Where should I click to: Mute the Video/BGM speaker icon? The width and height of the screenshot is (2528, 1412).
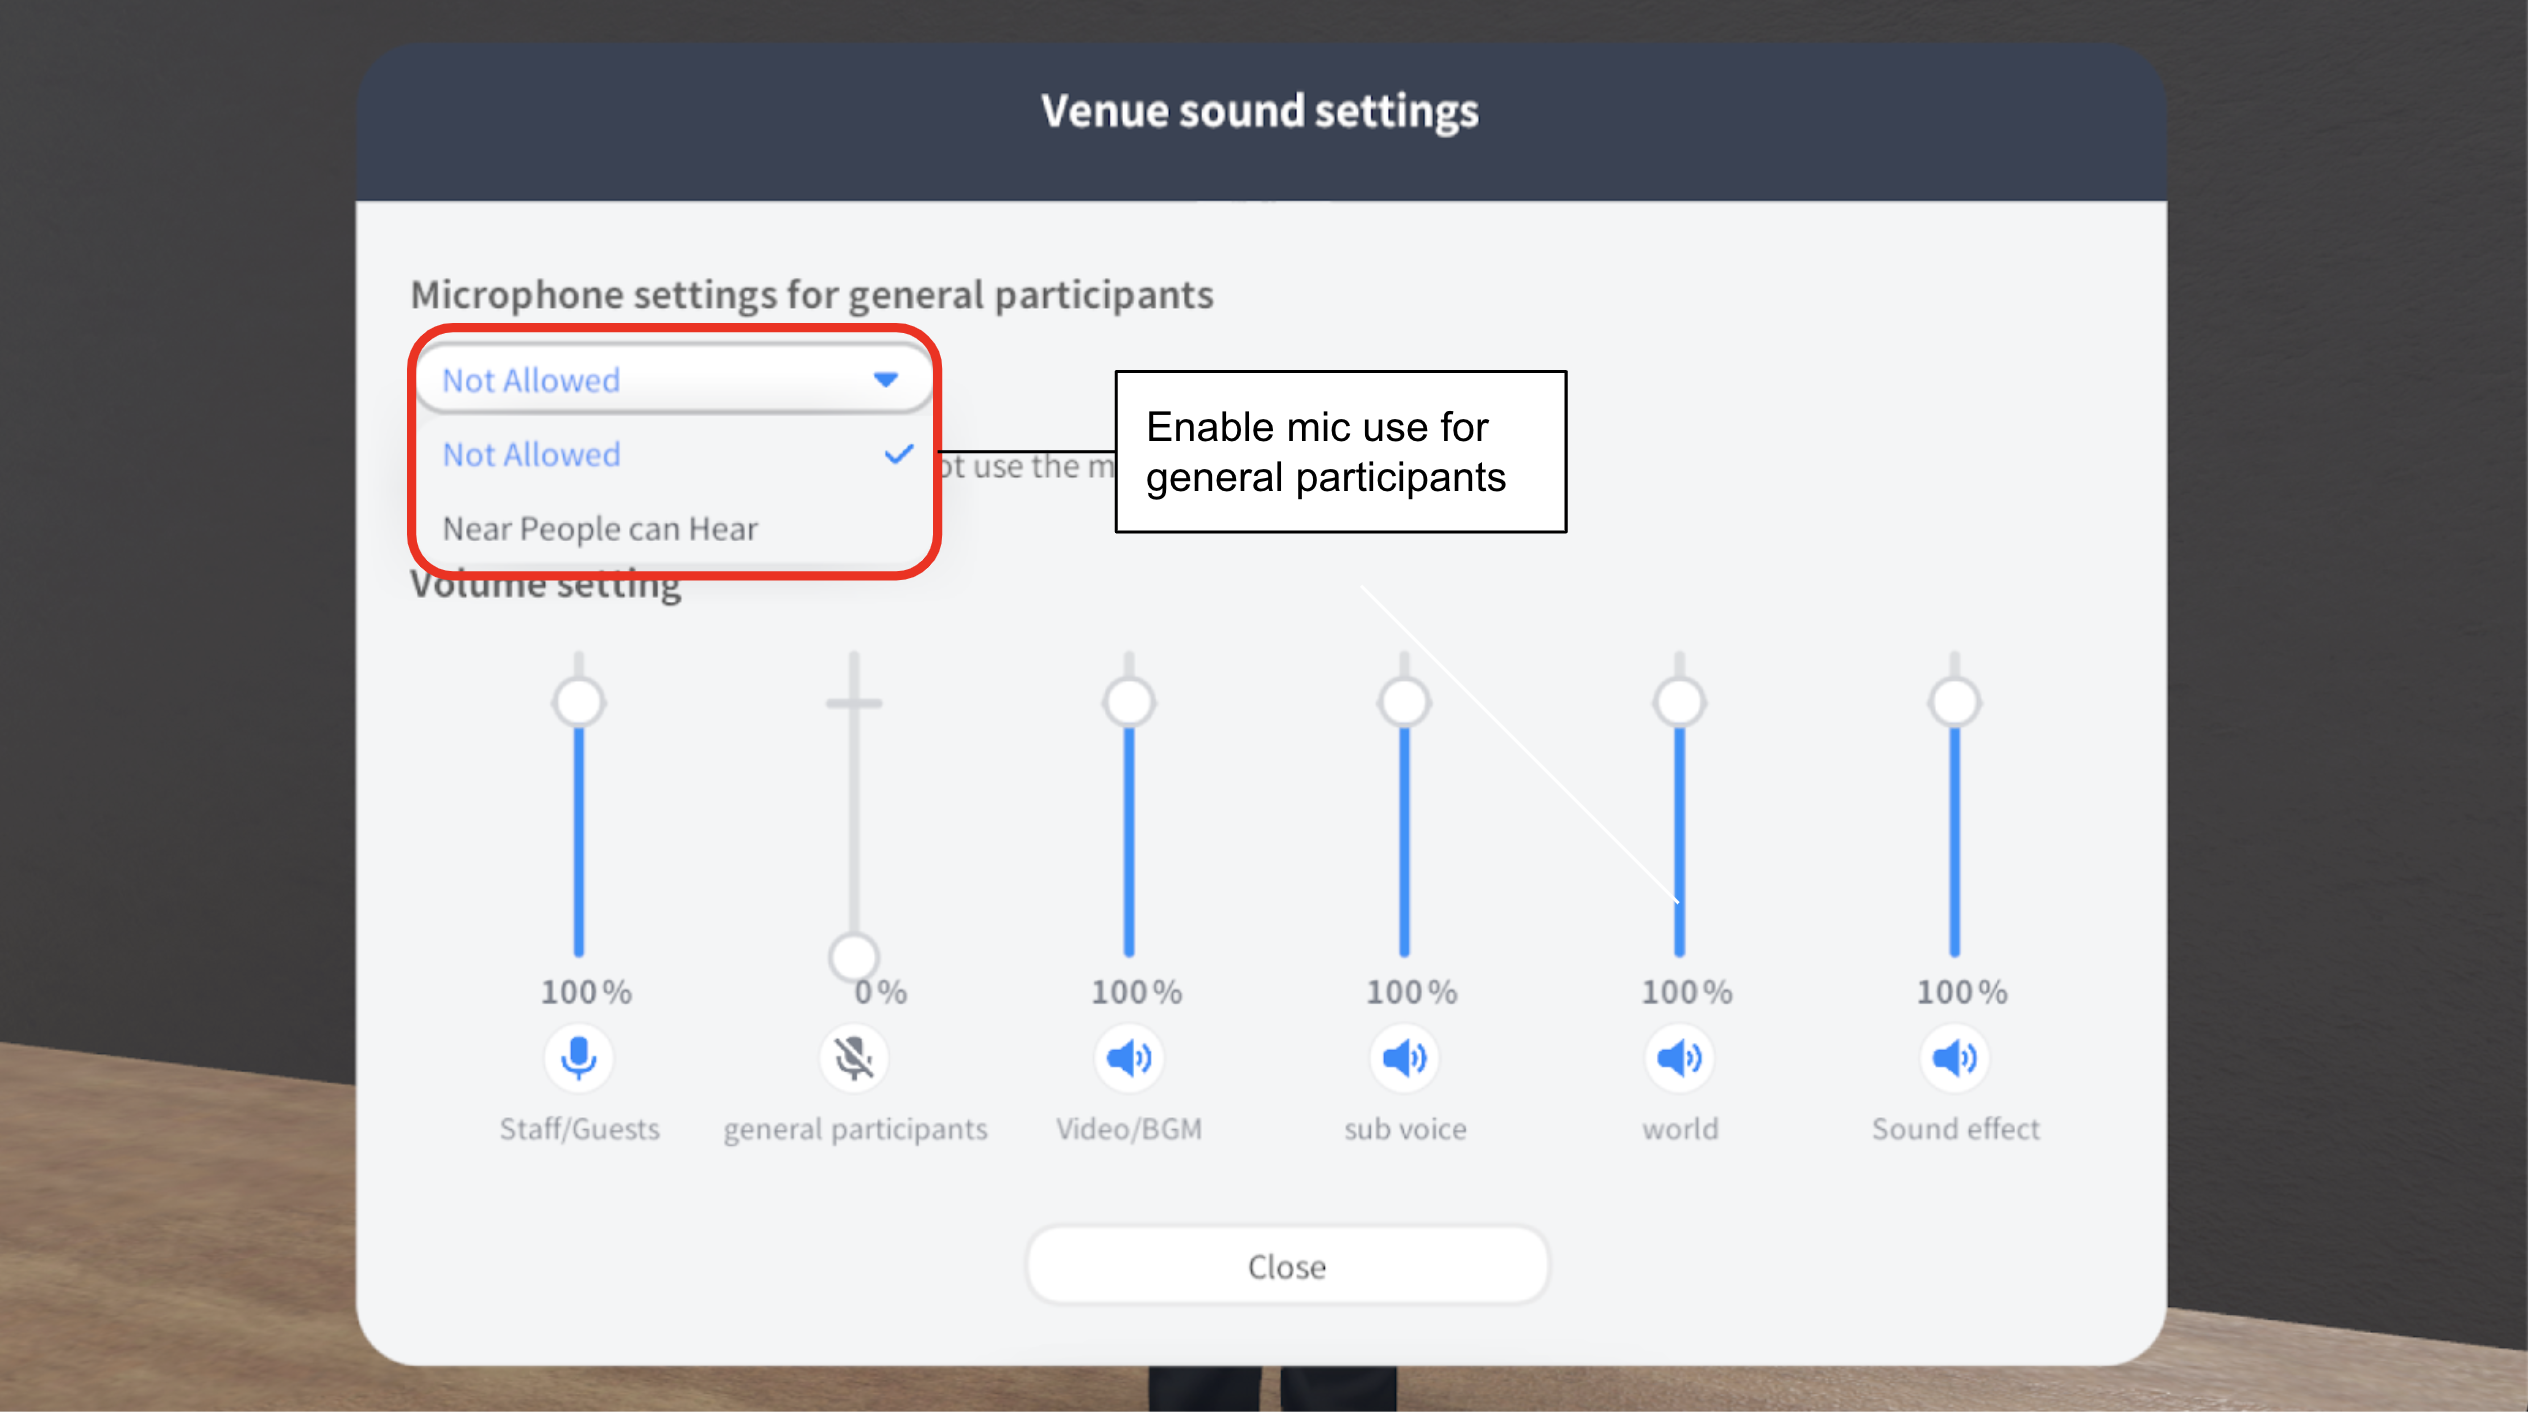click(1129, 1058)
